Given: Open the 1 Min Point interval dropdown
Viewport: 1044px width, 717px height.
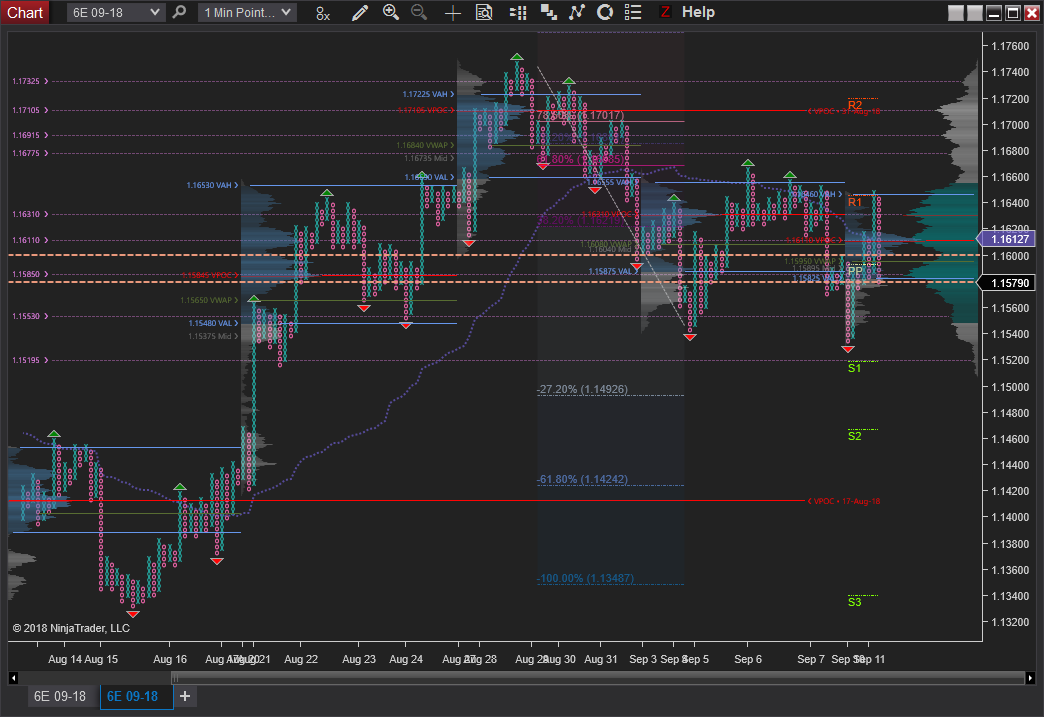Looking at the screenshot, I should [247, 12].
